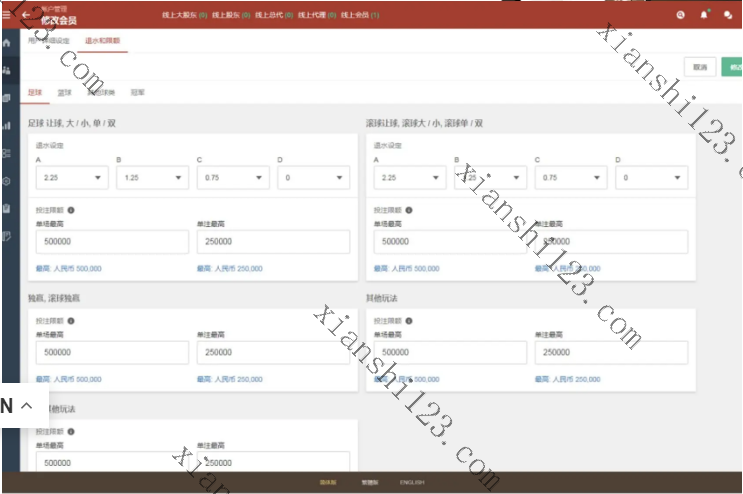This screenshot has height=494, width=743.
Task: Open dropdown D in 滚球让球 section
Action: (x=652, y=178)
